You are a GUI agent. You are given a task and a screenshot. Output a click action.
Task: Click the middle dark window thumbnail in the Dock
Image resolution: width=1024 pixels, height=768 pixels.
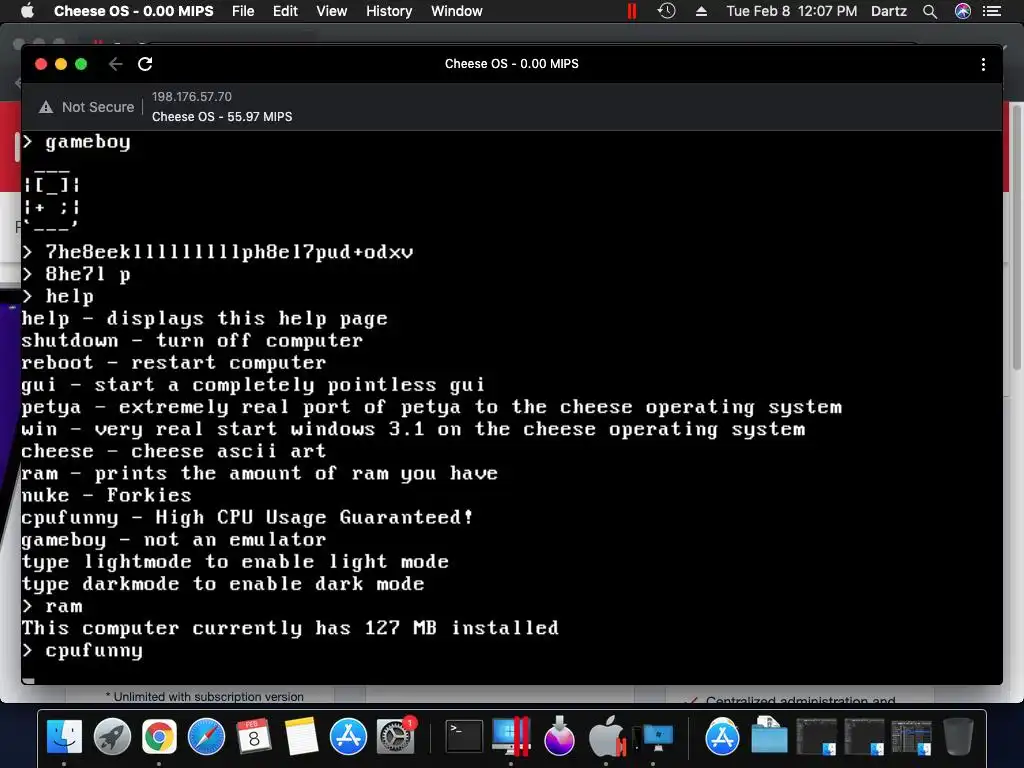pos(864,737)
